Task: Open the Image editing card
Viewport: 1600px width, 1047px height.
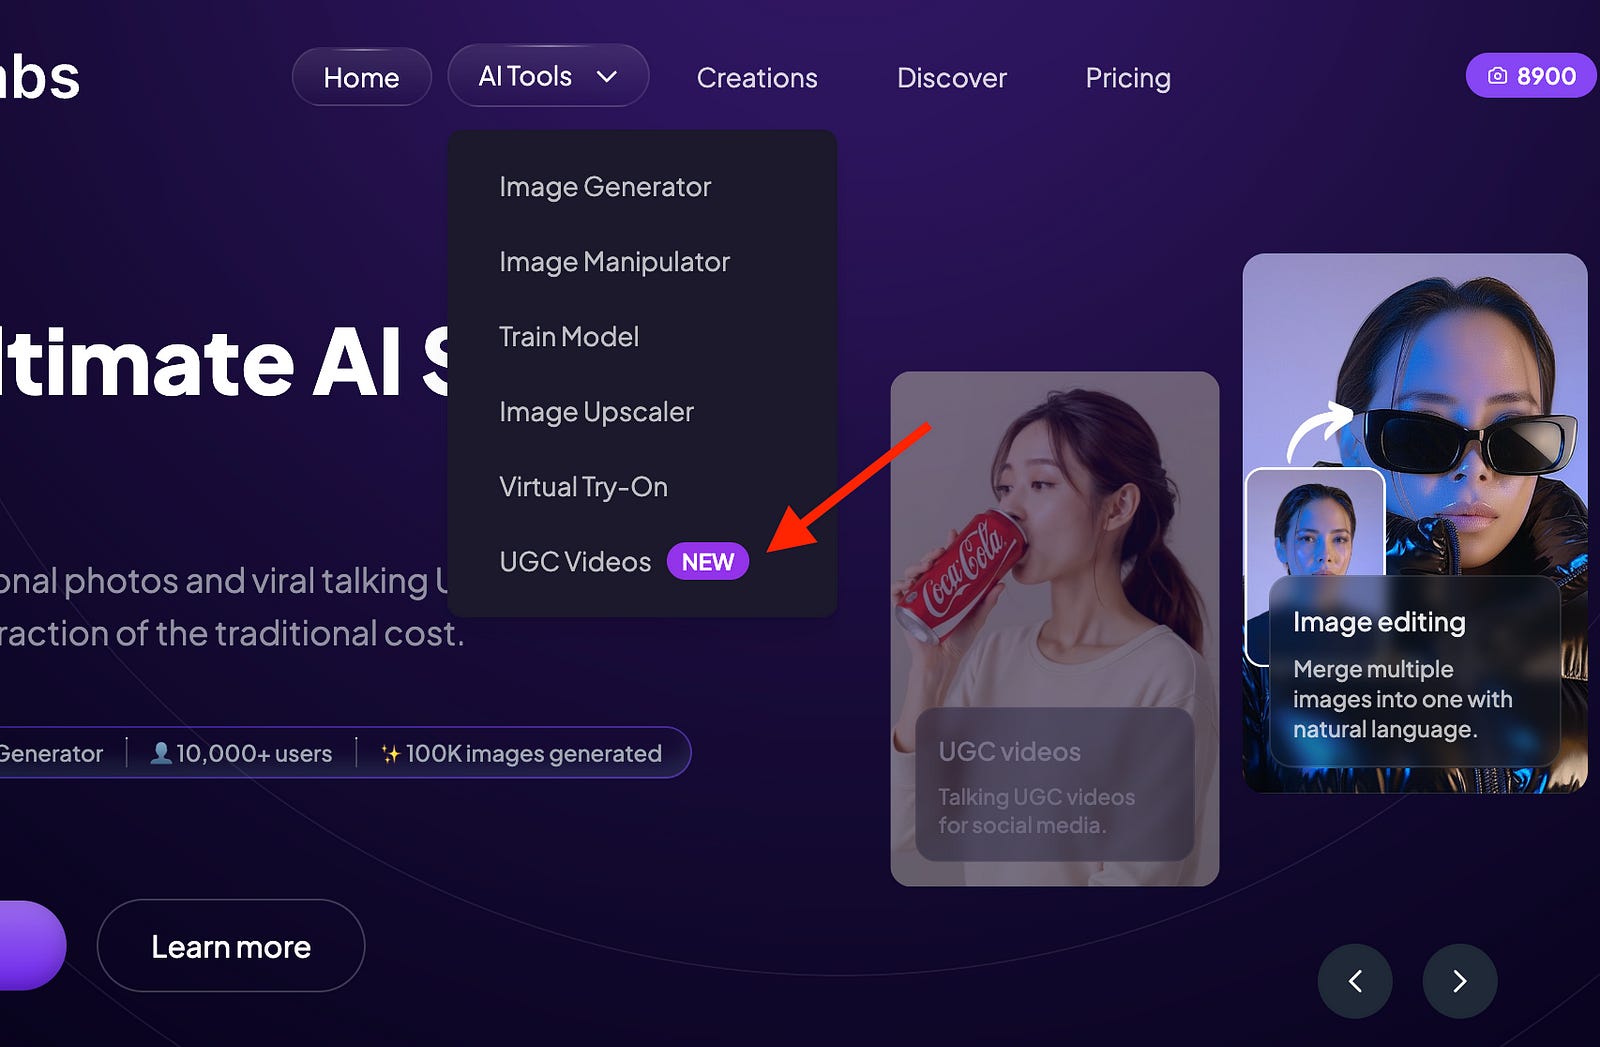Action: point(1415,523)
